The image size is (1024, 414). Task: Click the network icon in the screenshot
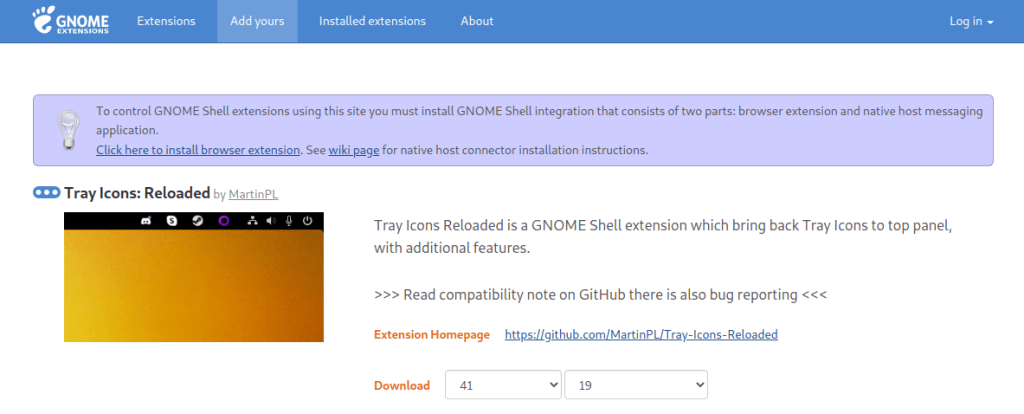click(253, 221)
